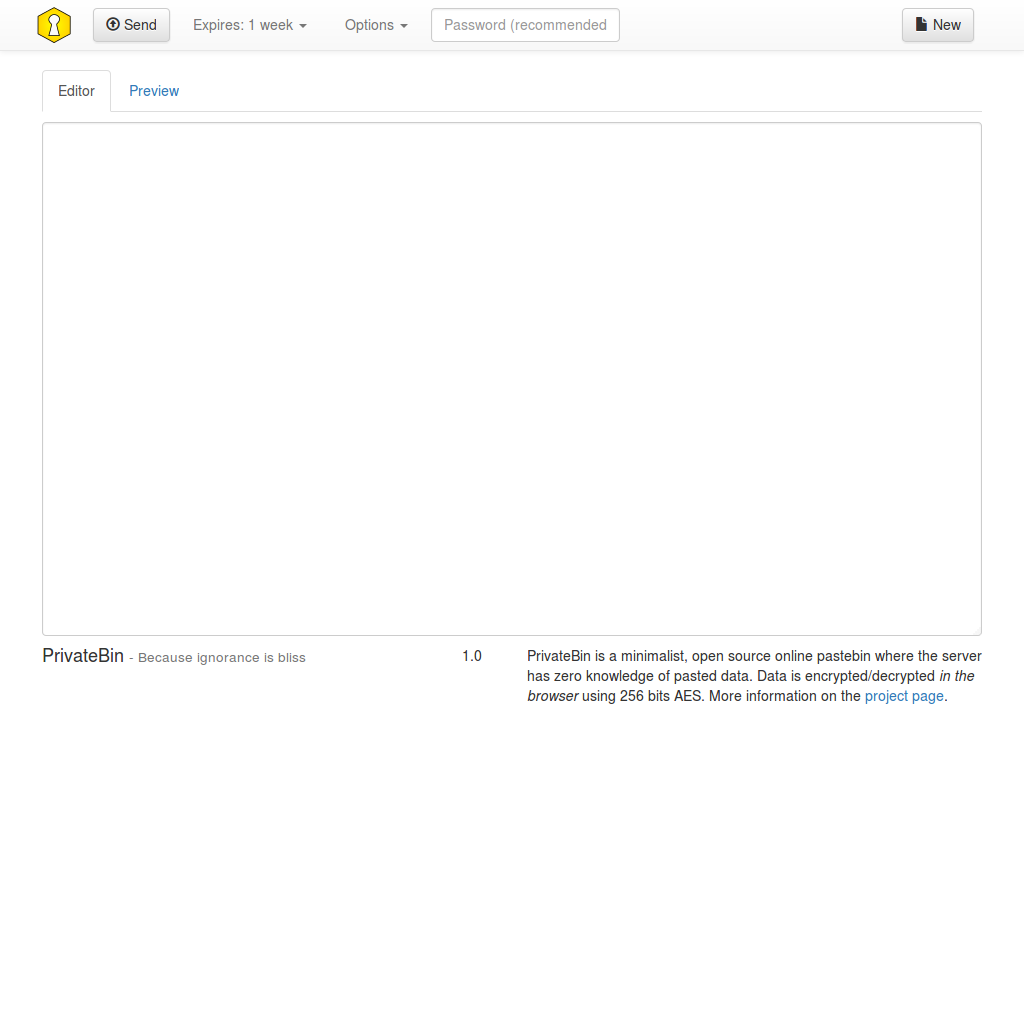The width and height of the screenshot is (1024, 1024).
Task: Click the Send toolbar control
Action: click(x=131, y=24)
